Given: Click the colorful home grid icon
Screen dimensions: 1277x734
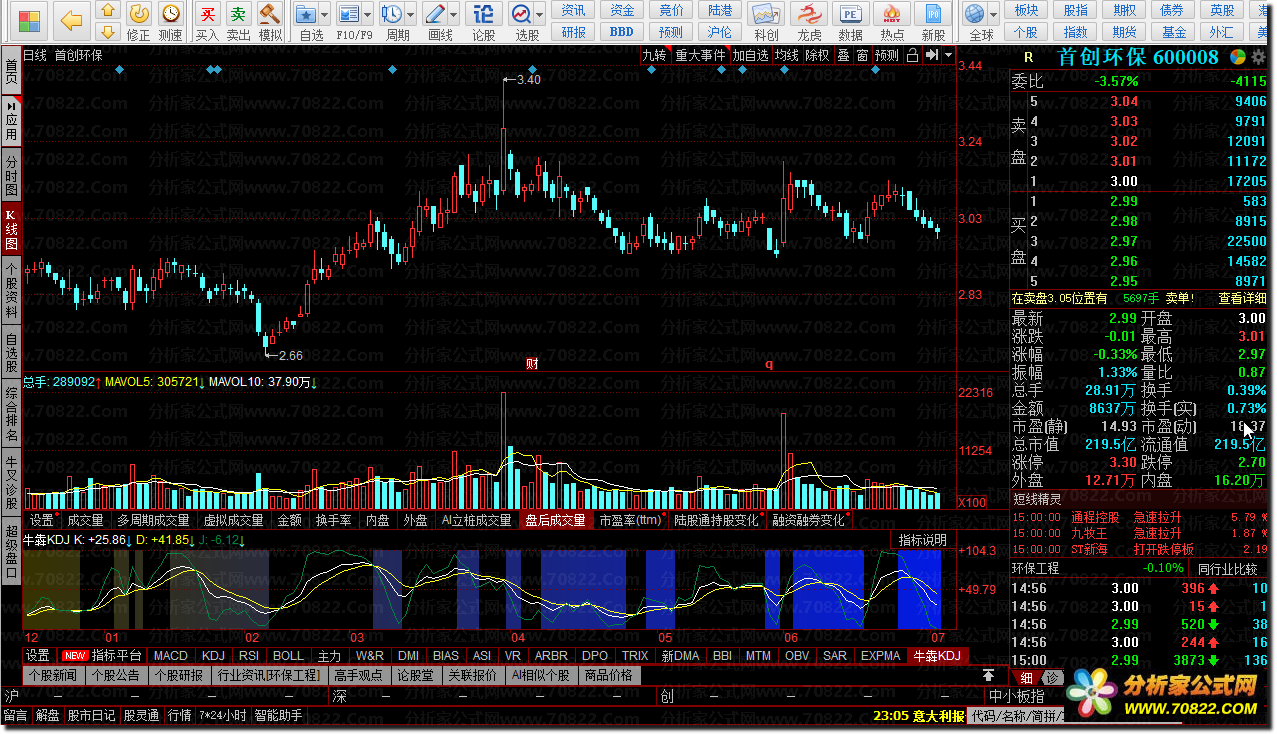Looking at the screenshot, I should click(29, 20).
